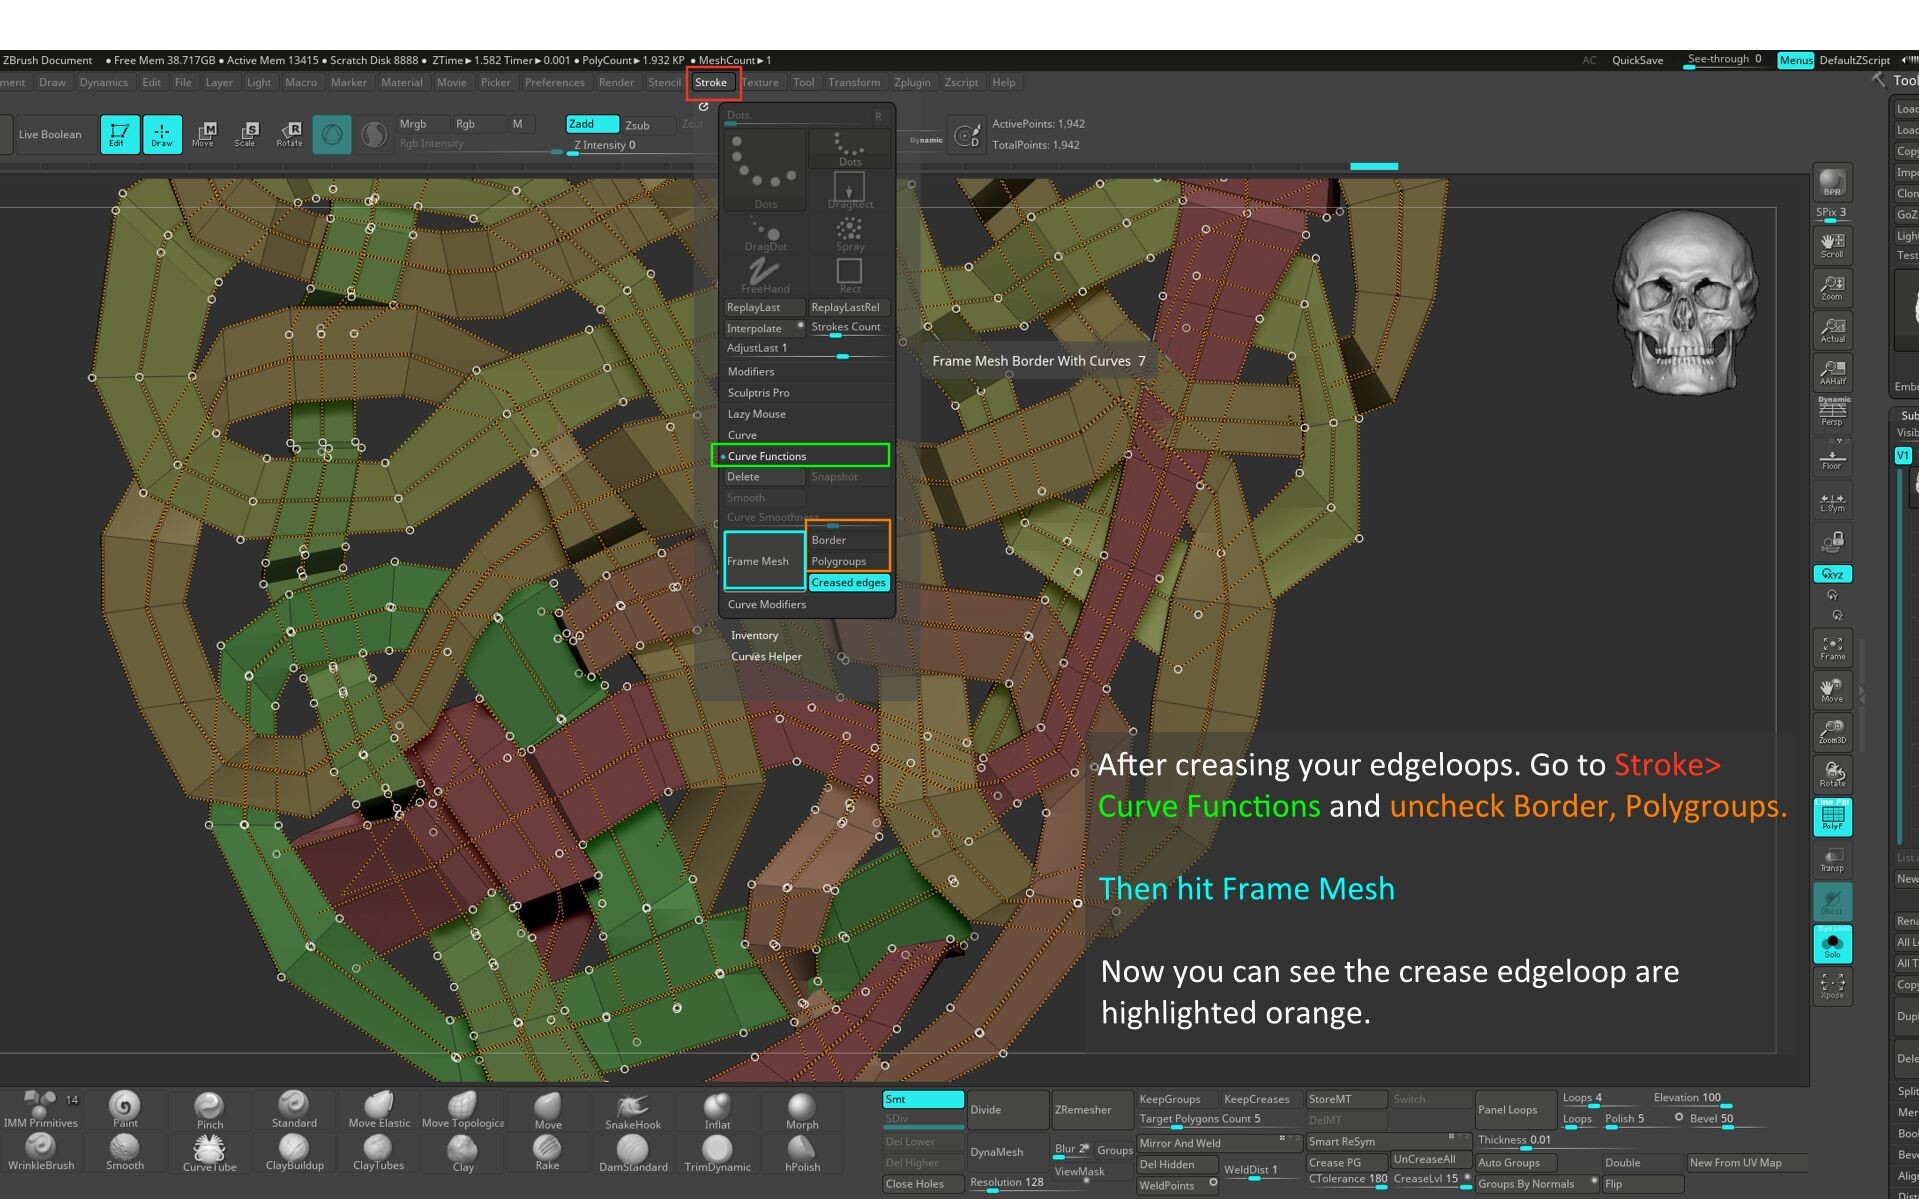Toggle Solo mode icon

tap(1832, 944)
